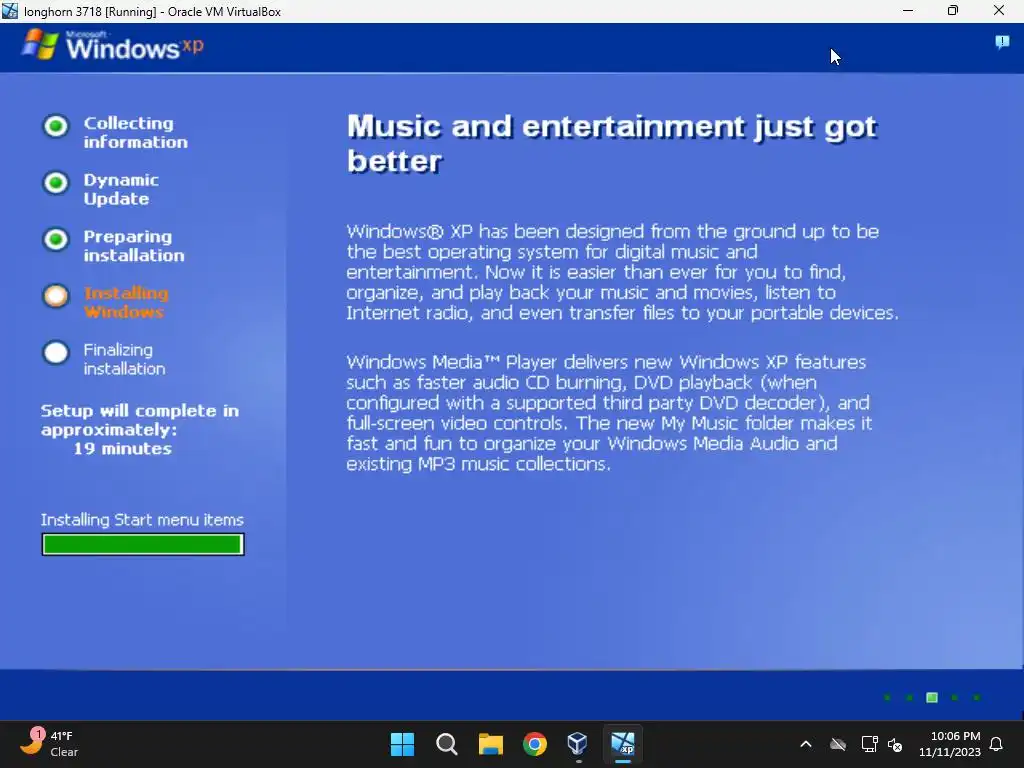The width and height of the screenshot is (1024, 768).
Task: Restore down the VirtualBox window
Action: pyautogui.click(x=953, y=10)
